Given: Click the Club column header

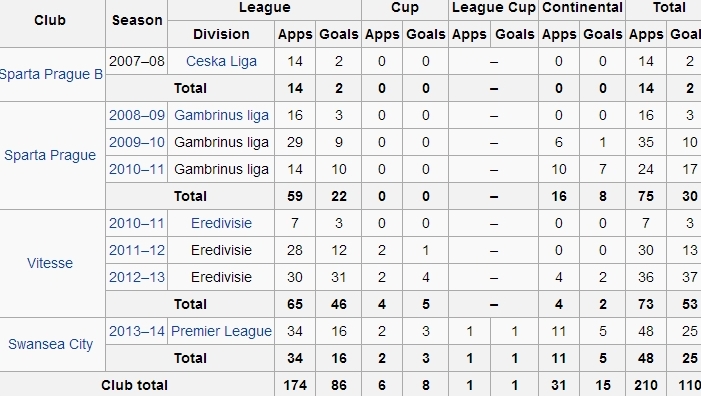Looking at the screenshot, I should [x=50, y=20].
